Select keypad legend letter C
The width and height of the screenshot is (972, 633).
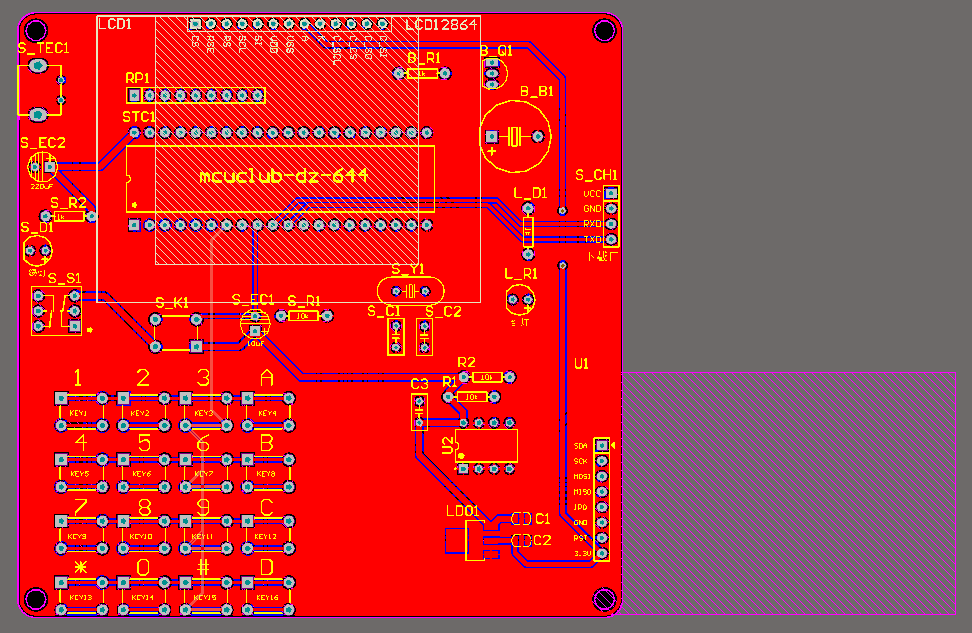point(267,507)
